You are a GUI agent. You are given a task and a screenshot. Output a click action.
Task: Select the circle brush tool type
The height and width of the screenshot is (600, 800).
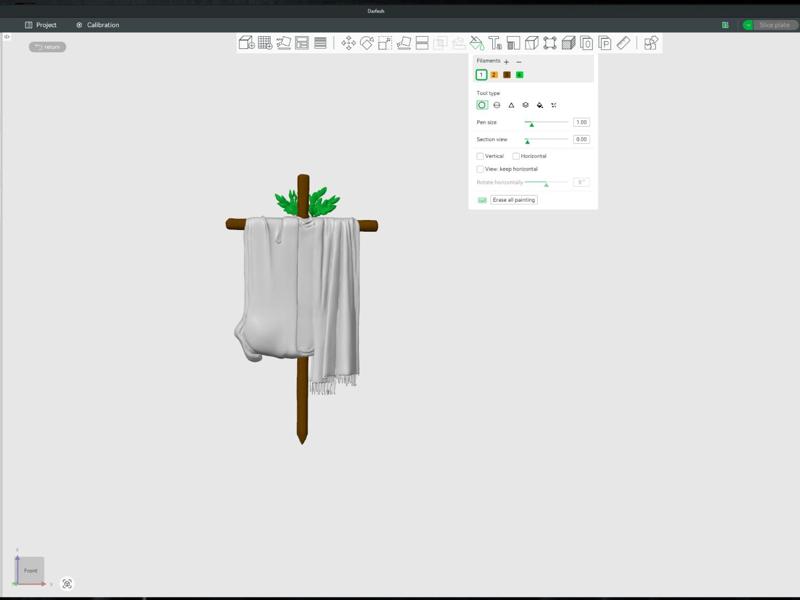(x=482, y=105)
